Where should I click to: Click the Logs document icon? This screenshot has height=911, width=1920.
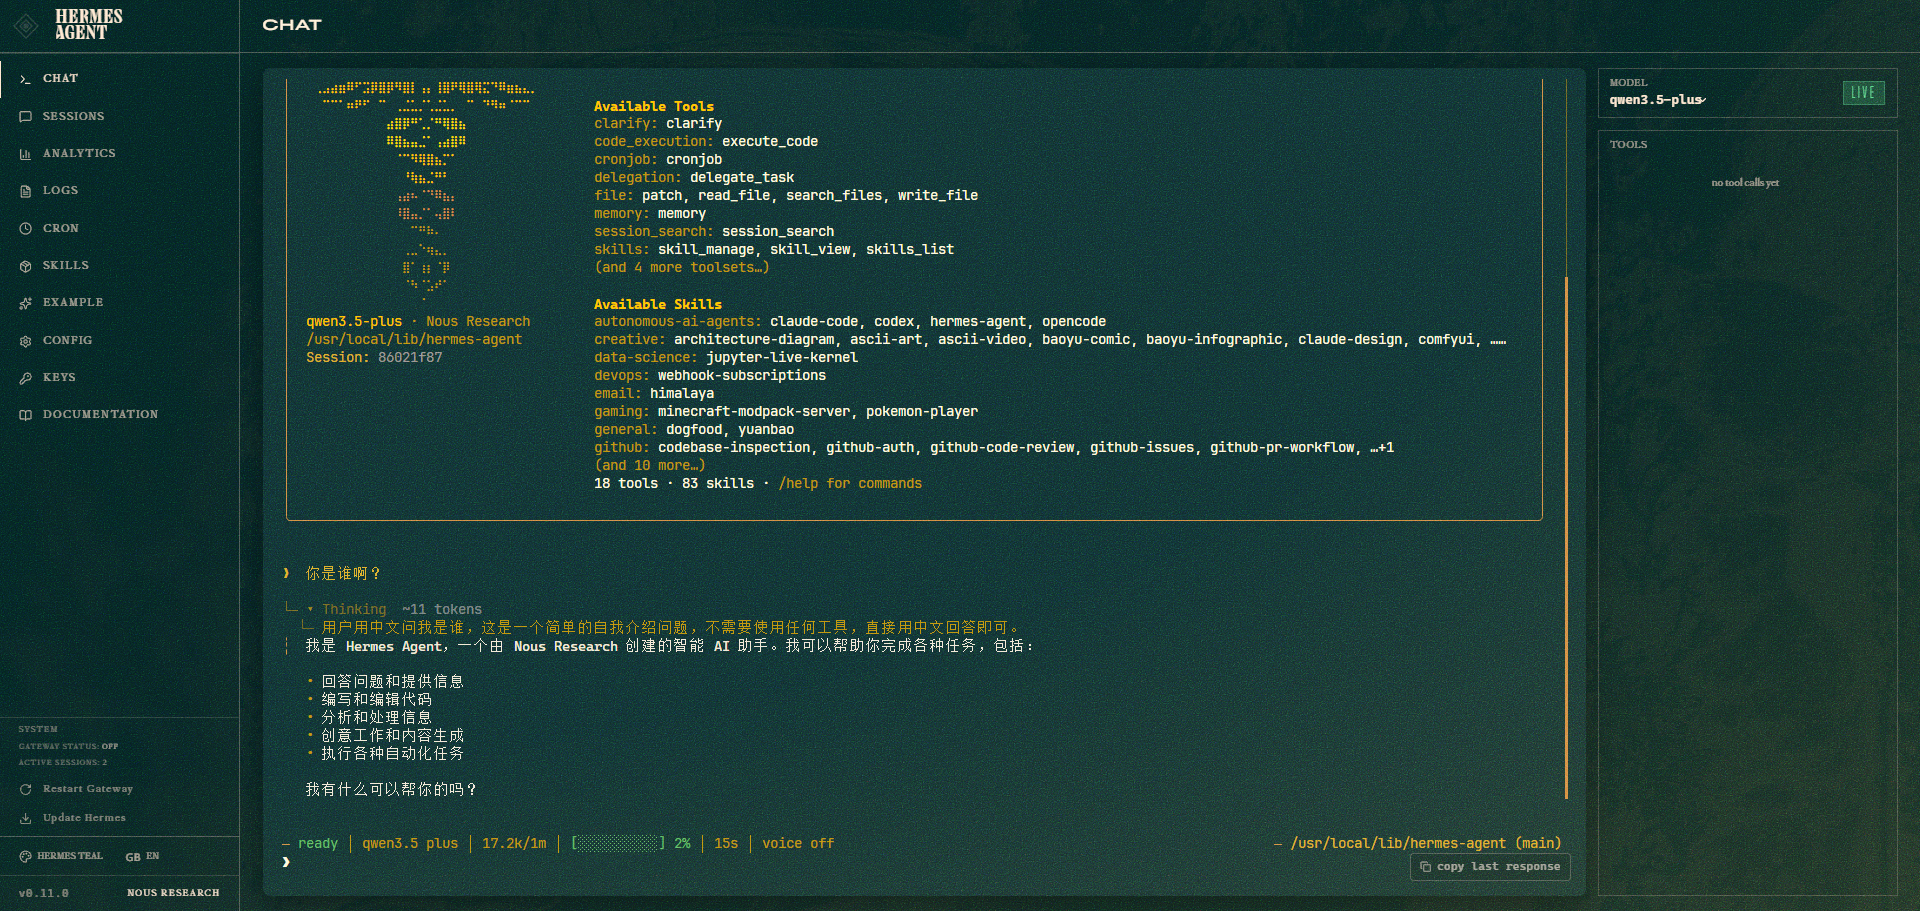click(25, 191)
